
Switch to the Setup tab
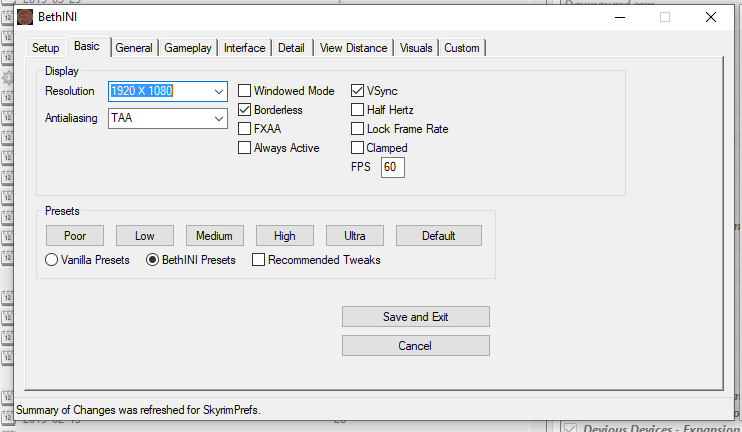click(46, 48)
